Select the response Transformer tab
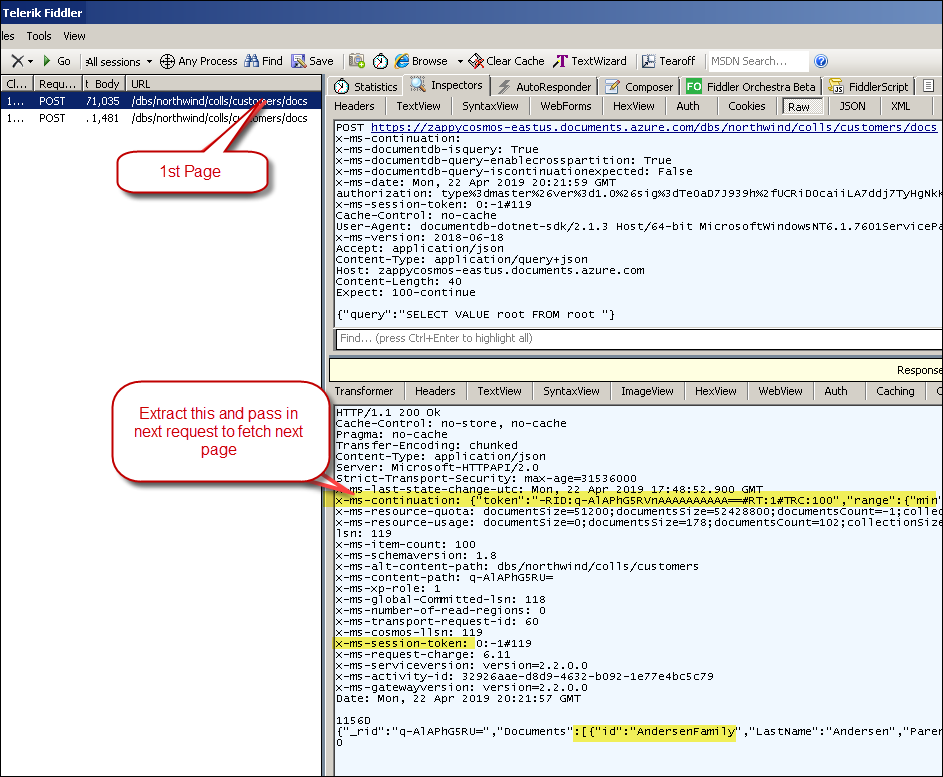The image size is (943, 777). 364,392
